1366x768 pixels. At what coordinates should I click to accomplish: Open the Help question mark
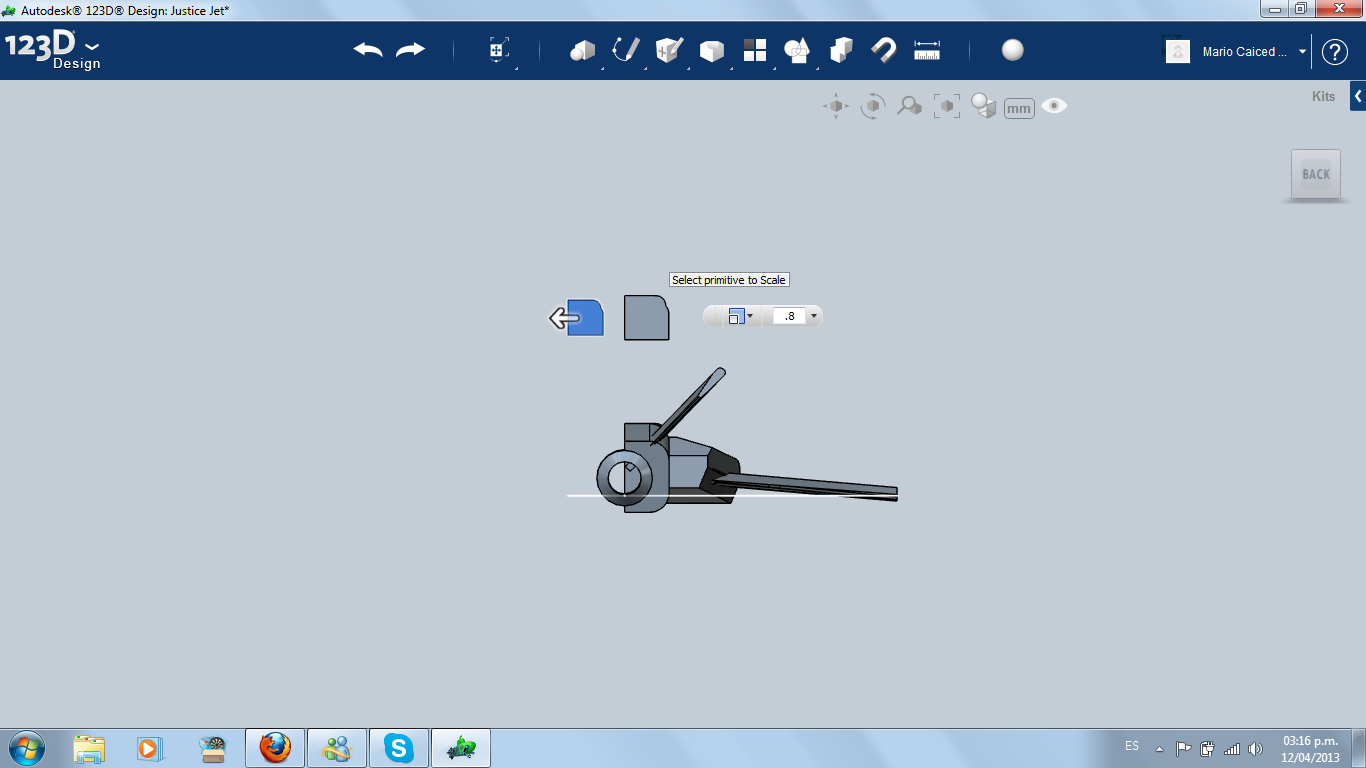pyautogui.click(x=1335, y=52)
